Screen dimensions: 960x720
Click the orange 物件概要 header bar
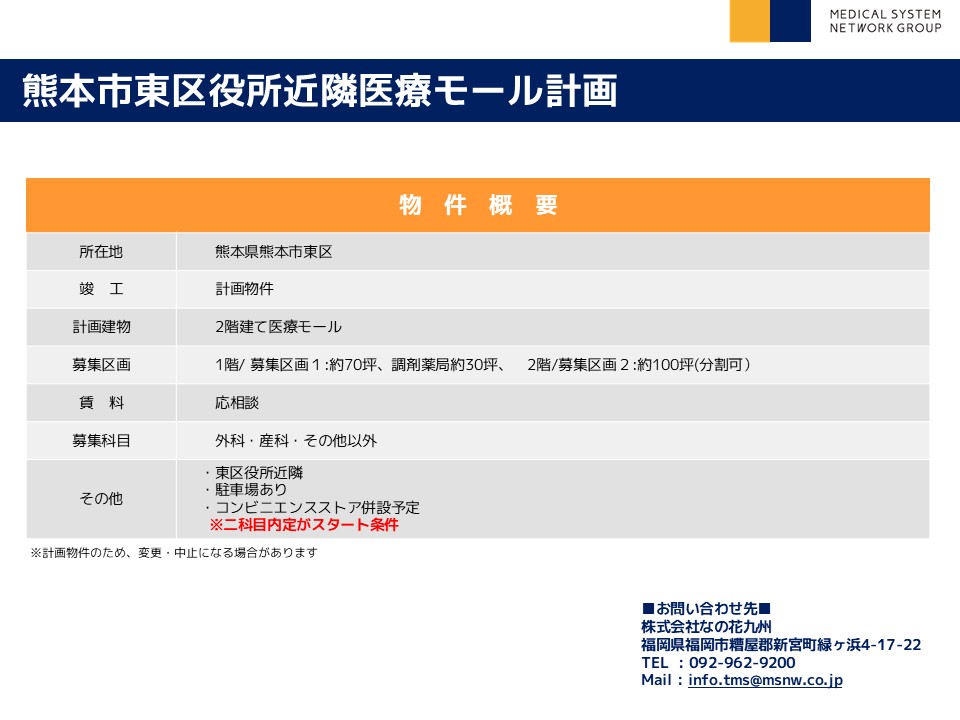[478, 205]
